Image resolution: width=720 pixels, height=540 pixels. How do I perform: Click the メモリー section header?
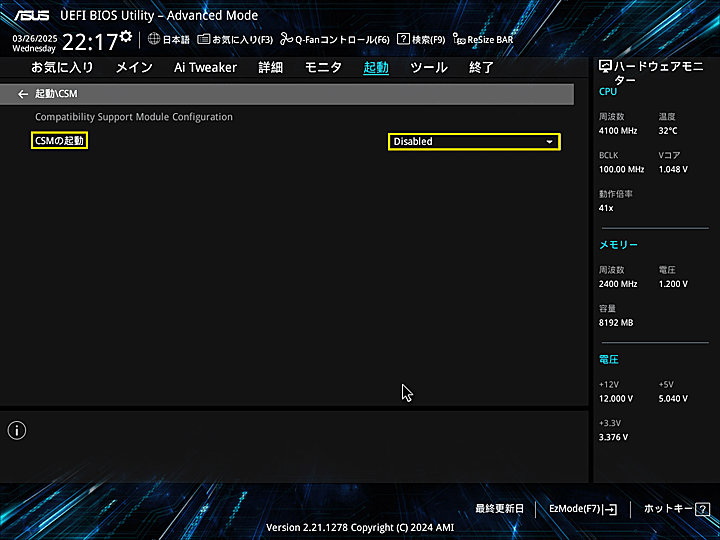click(618, 245)
